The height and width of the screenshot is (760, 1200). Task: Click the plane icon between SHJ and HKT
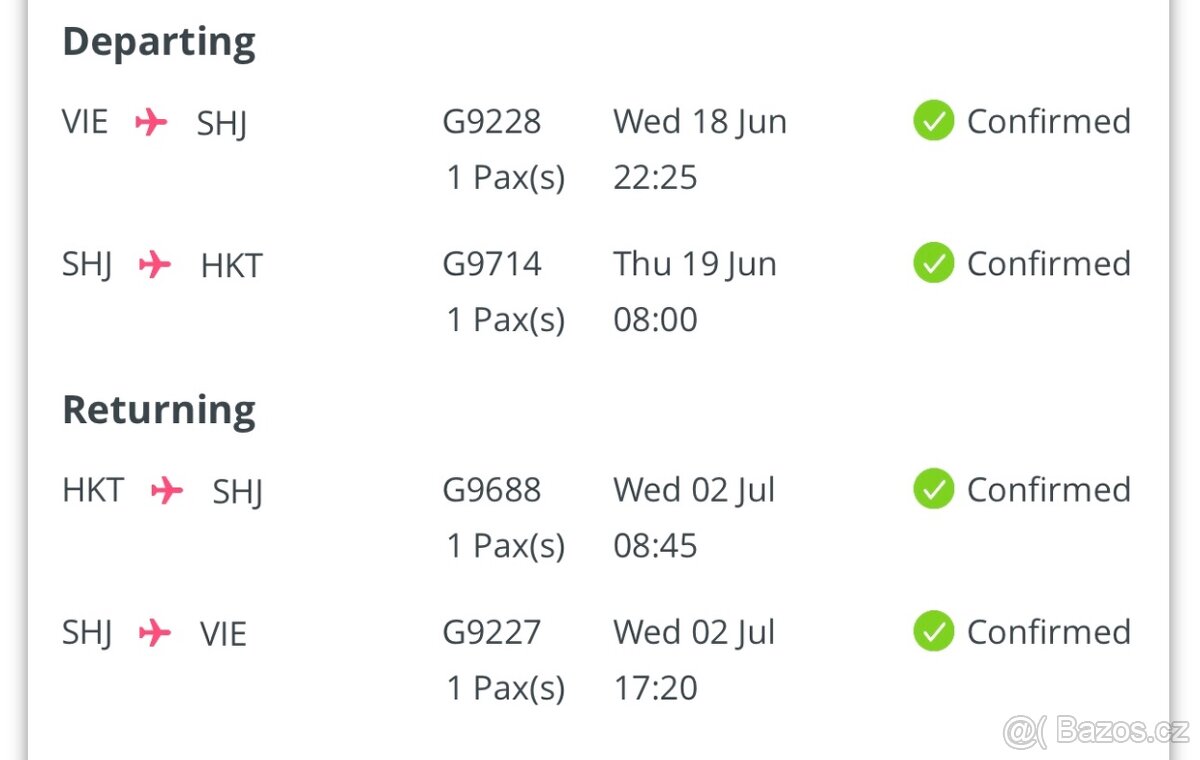[x=155, y=265]
